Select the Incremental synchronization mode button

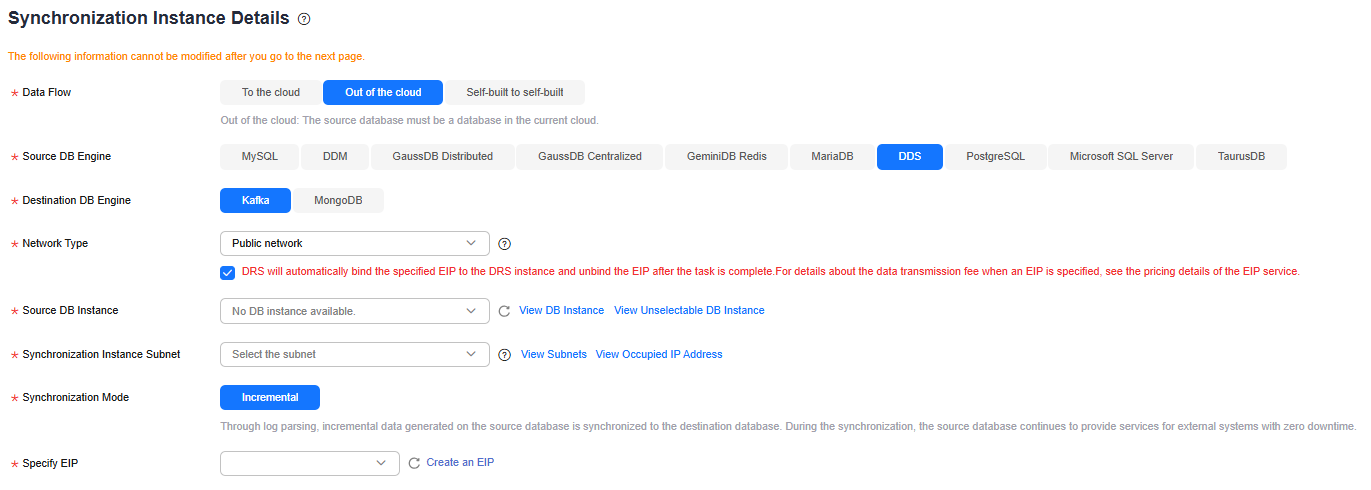coord(270,398)
